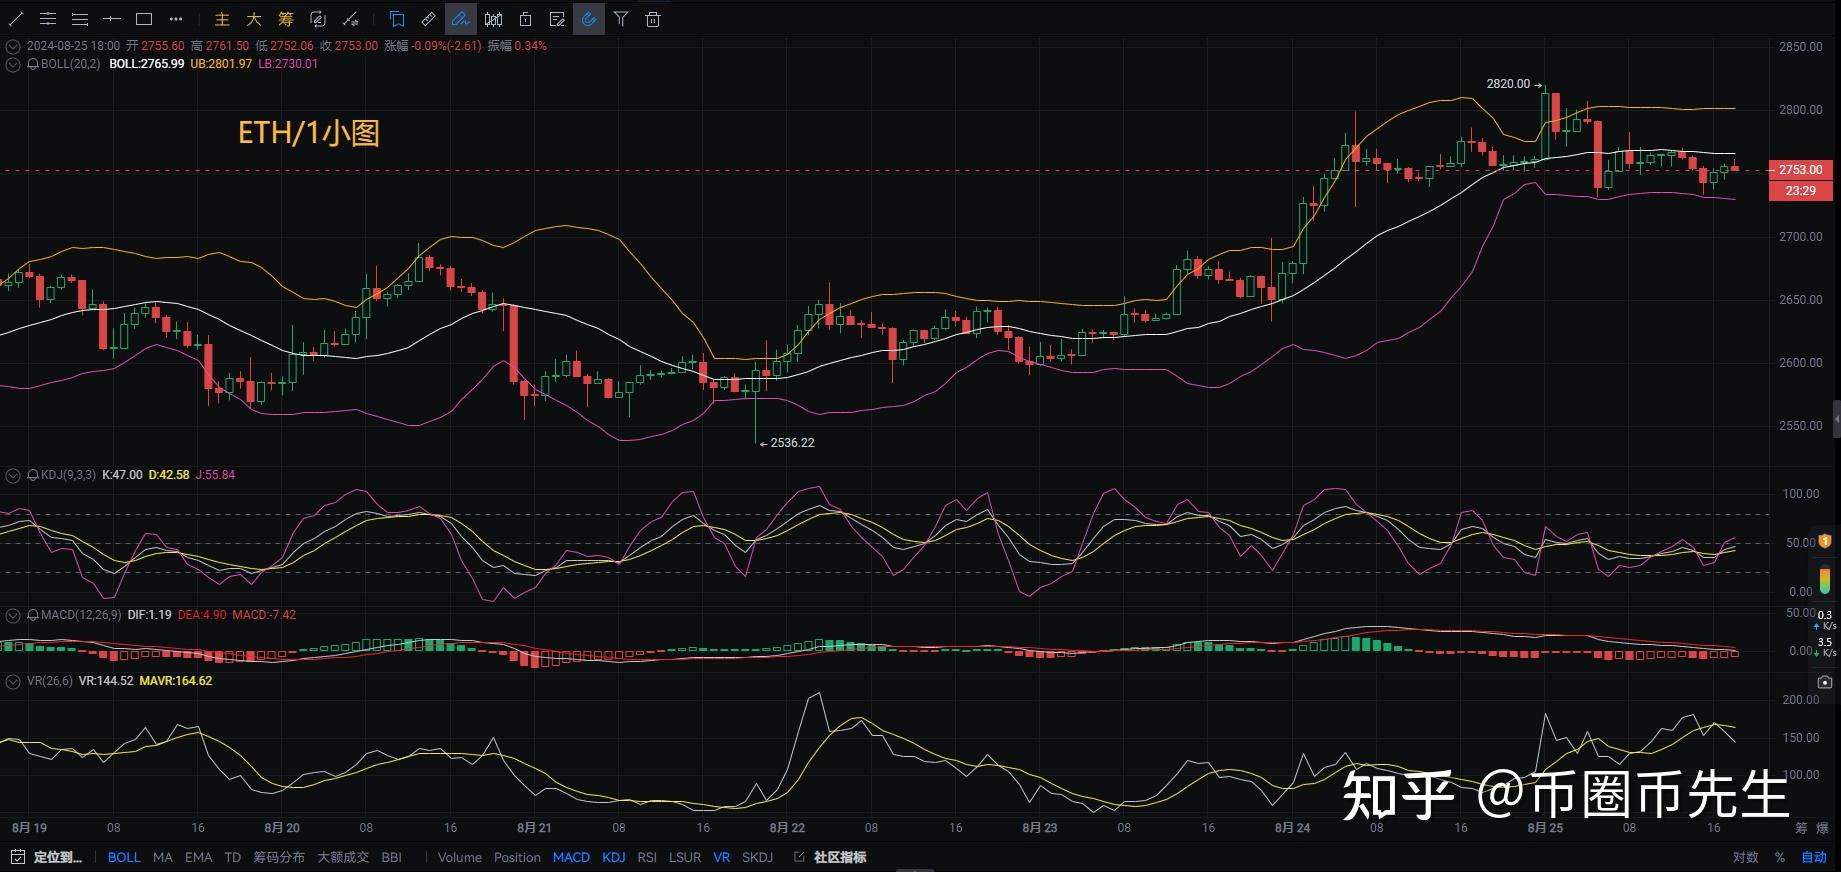Choose the horizontal line drawing tool
The height and width of the screenshot is (872, 1841).
(x=112, y=19)
